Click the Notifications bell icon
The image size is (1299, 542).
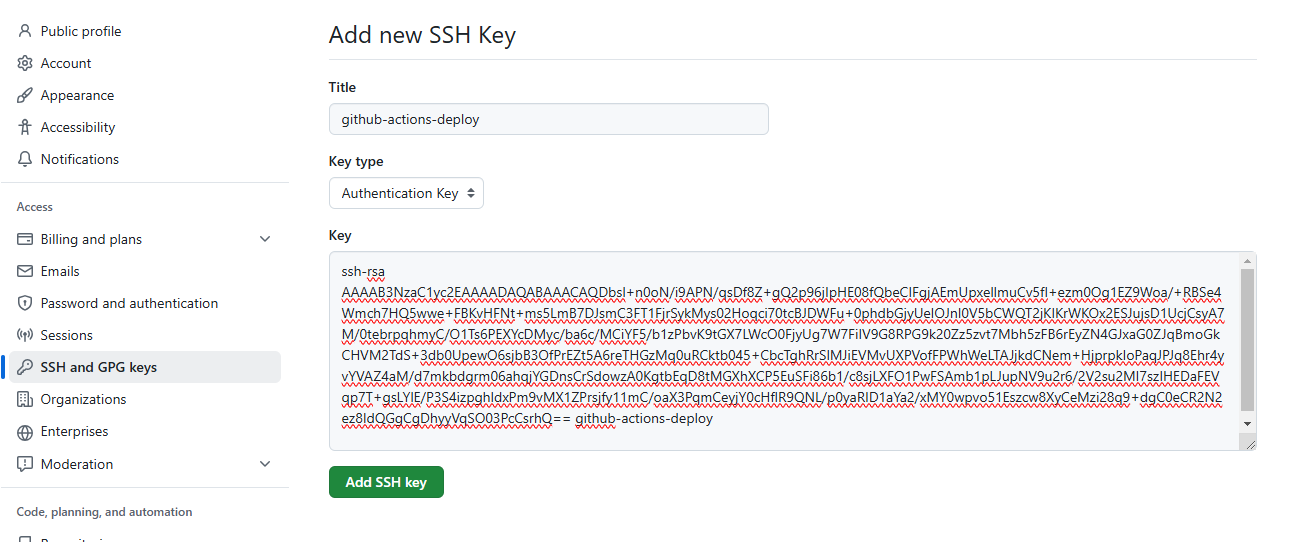pyautogui.click(x=25, y=159)
